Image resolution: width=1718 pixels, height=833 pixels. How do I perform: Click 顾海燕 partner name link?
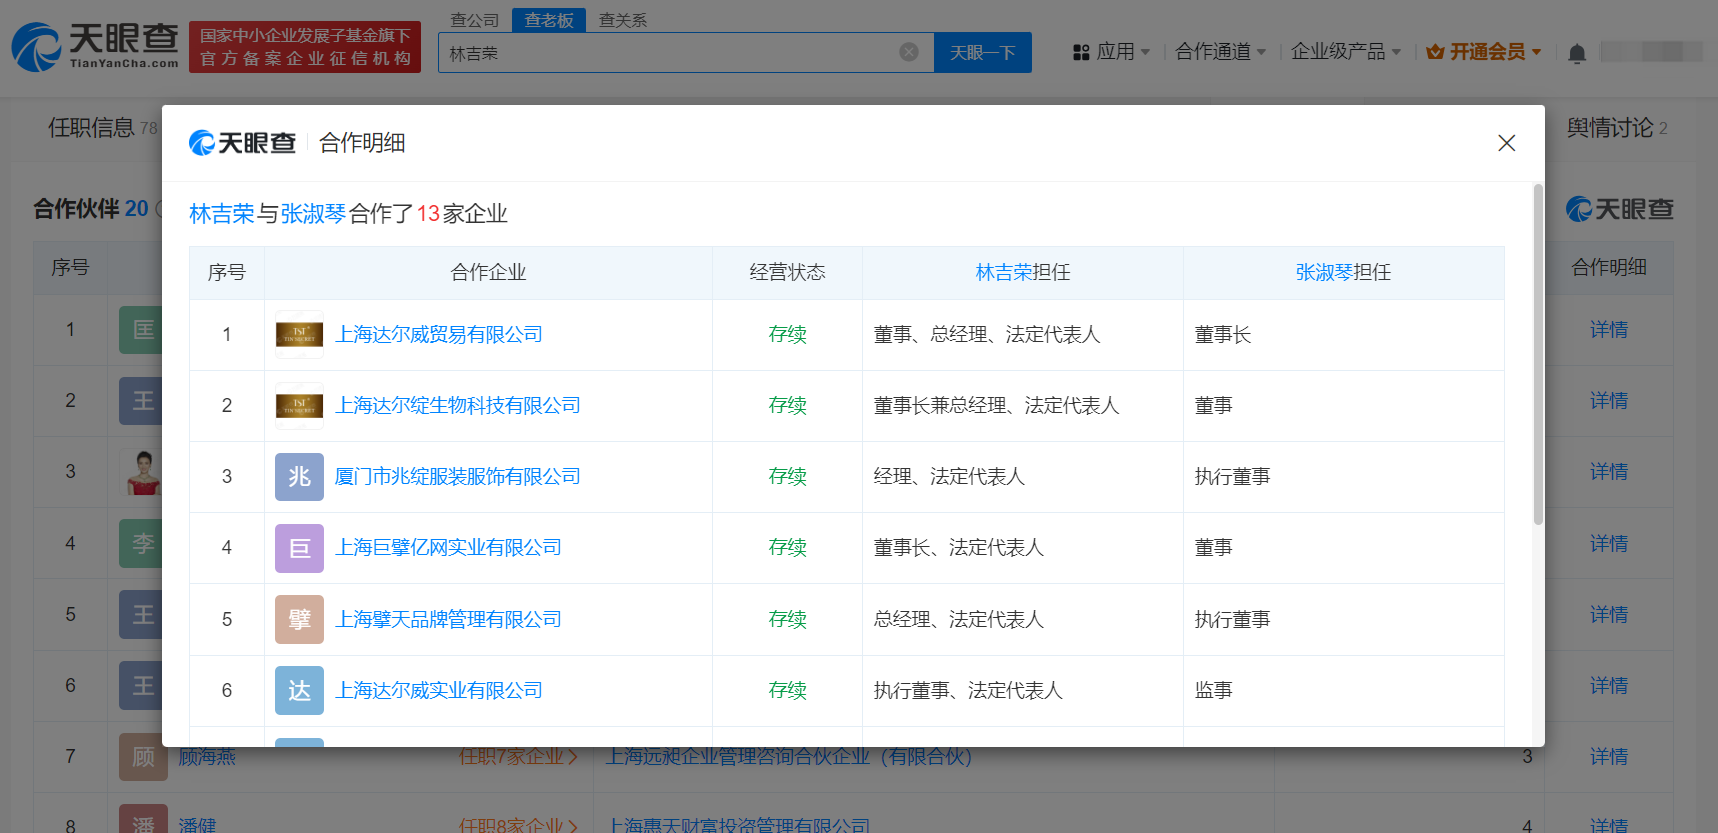(x=207, y=757)
